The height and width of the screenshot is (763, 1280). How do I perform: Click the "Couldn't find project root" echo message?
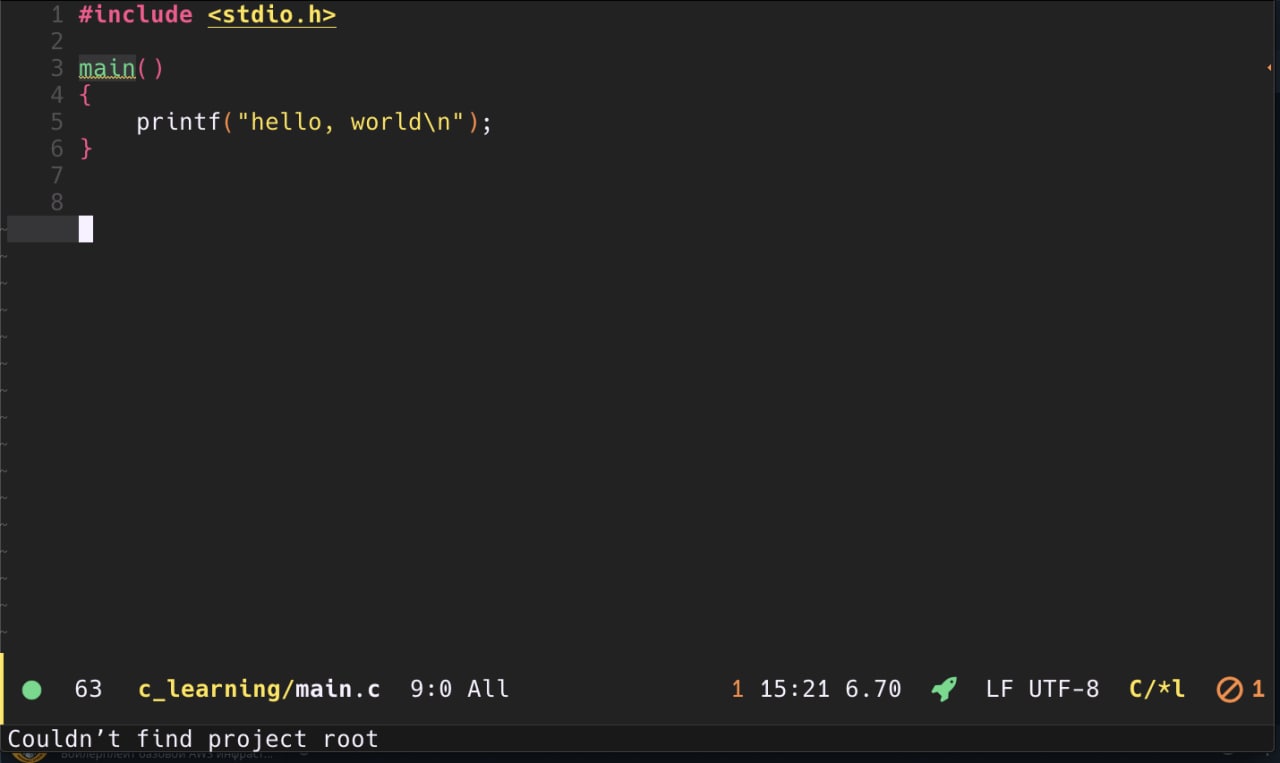pos(193,740)
